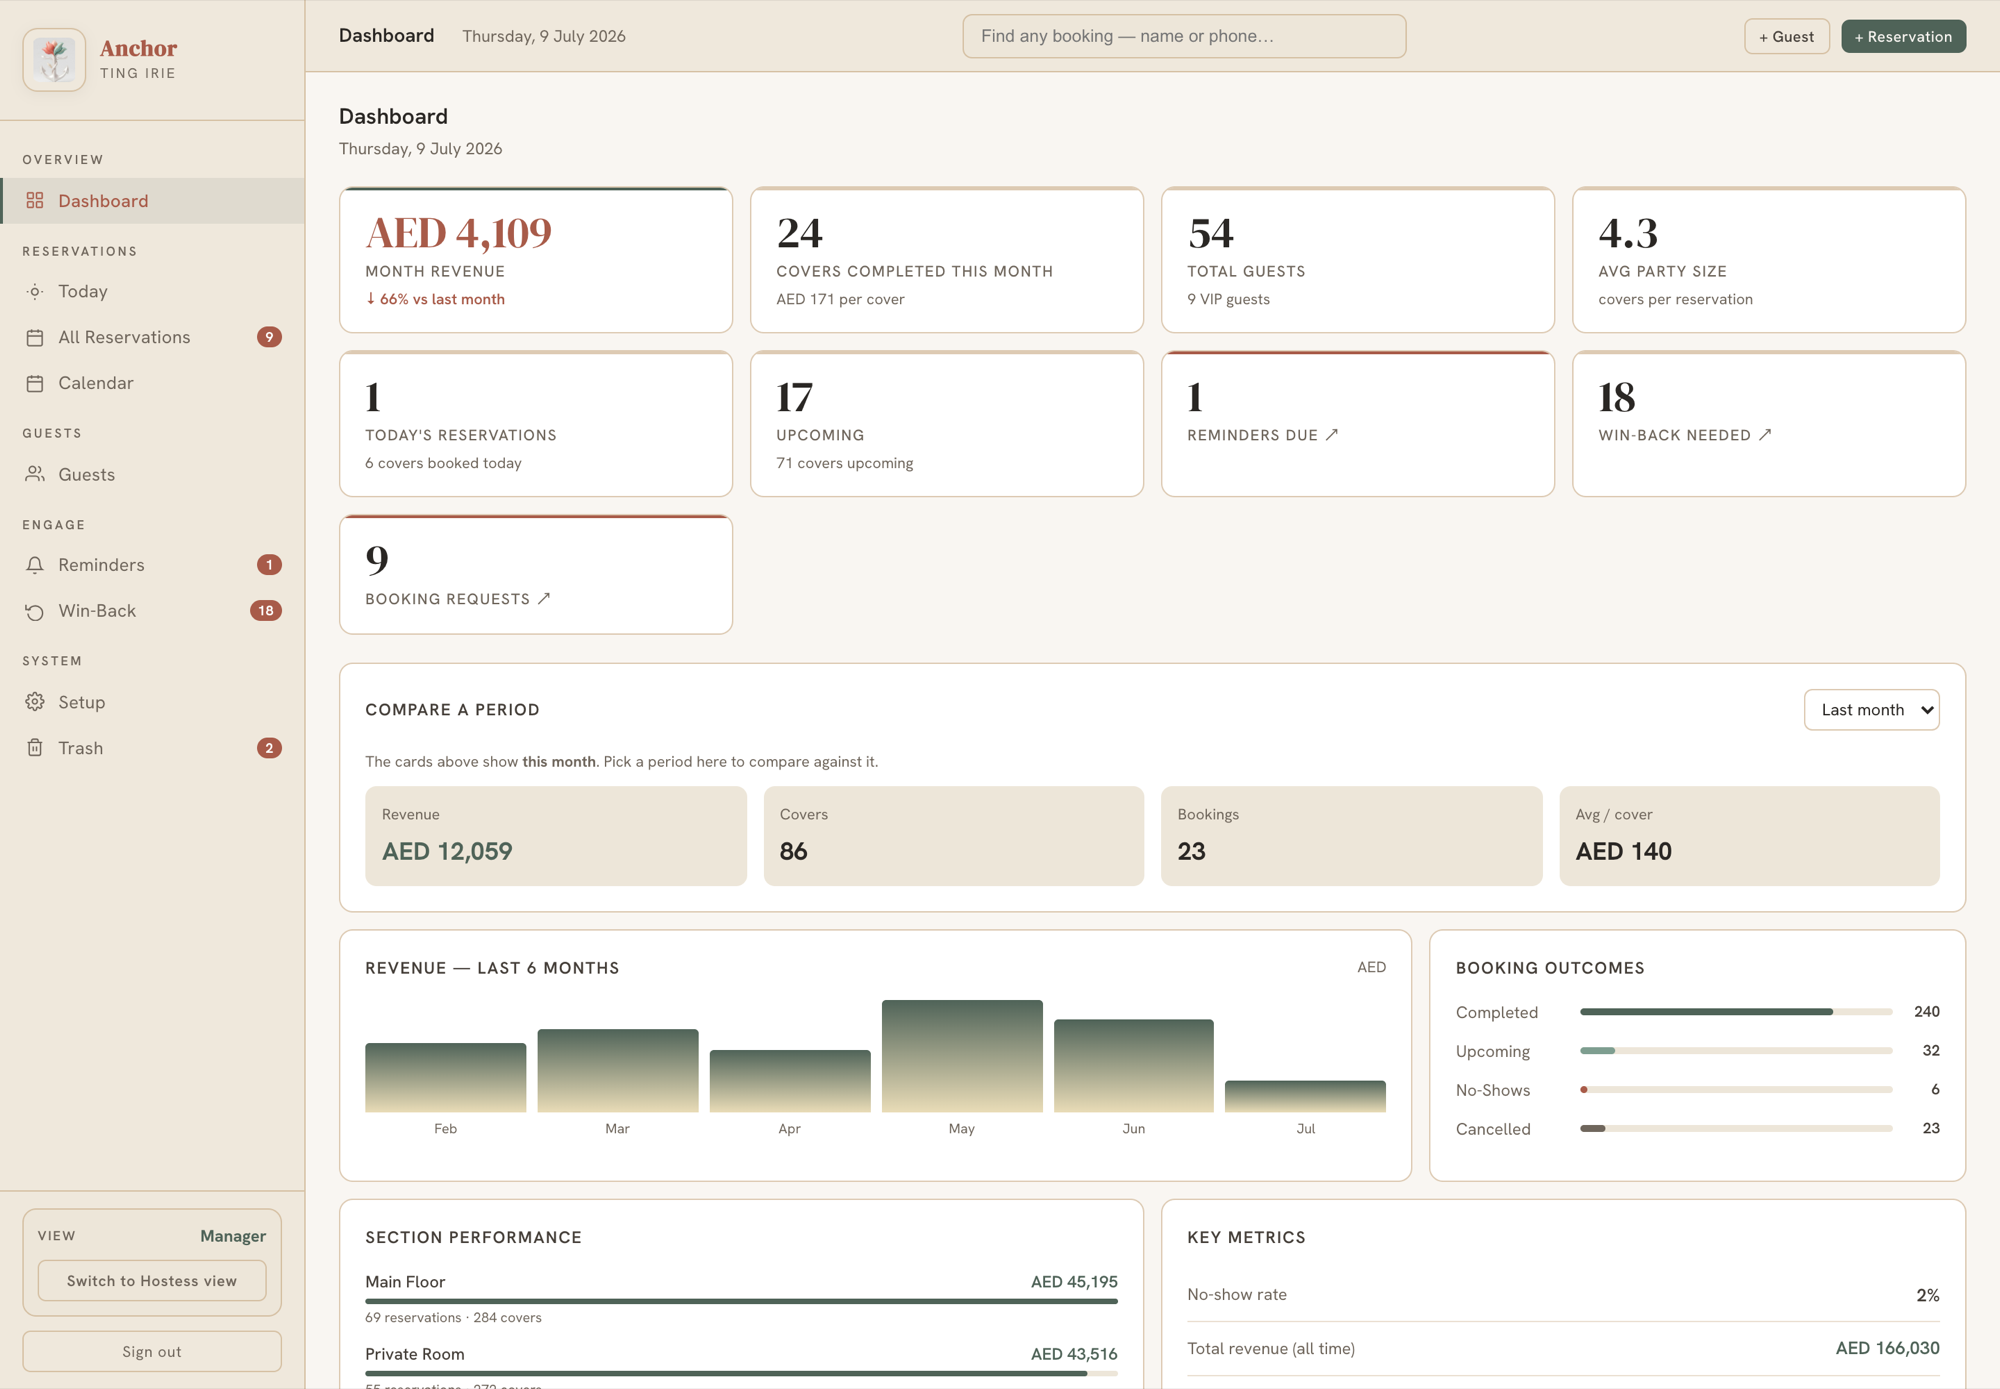
Task: Click the Jul revenue bar in chart
Action: coord(1305,1096)
